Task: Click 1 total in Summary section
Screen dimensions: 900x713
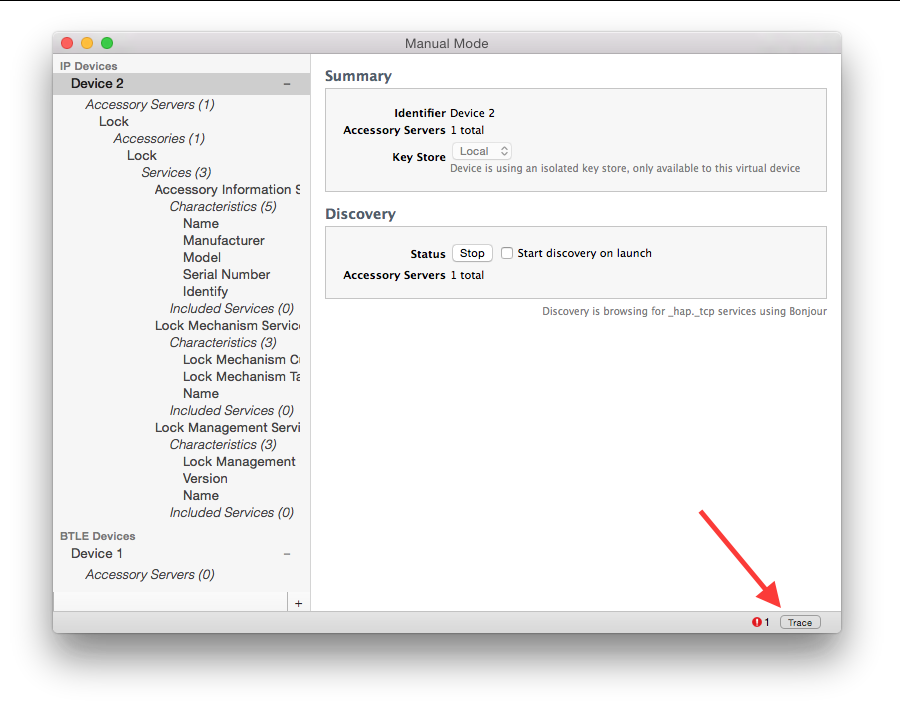Action: tap(467, 130)
